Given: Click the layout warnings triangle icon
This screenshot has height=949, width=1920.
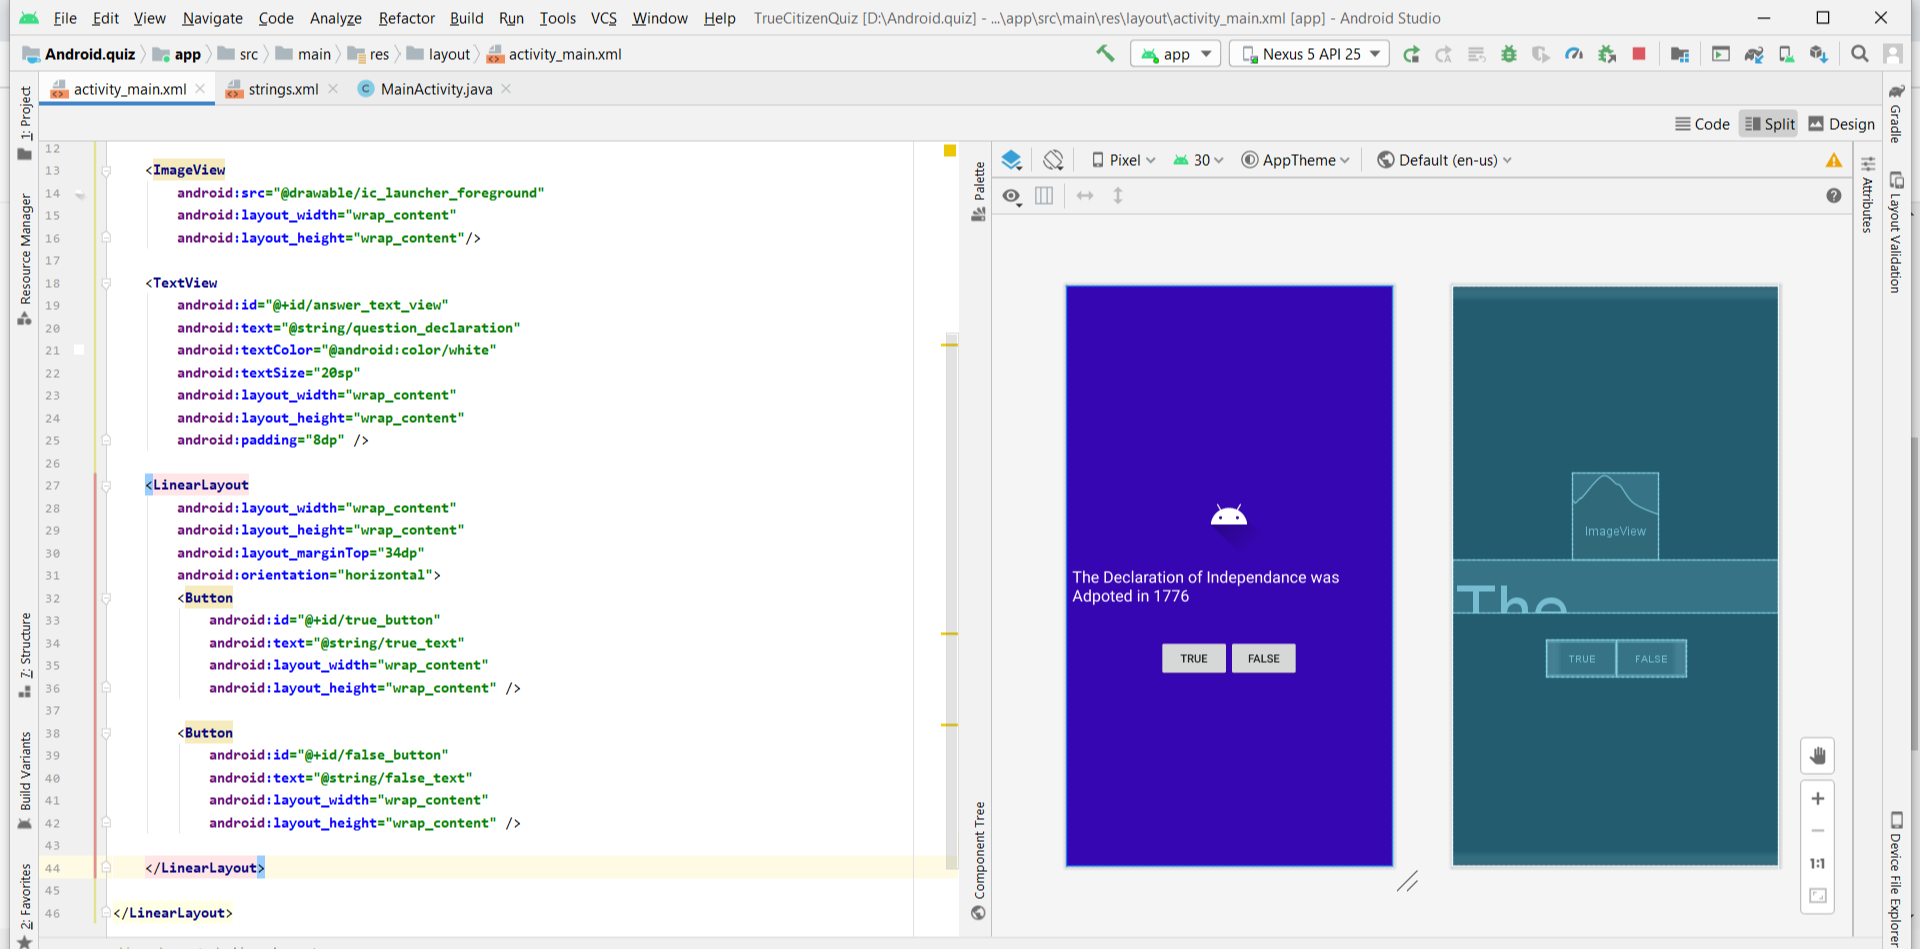Looking at the screenshot, I should (1834, 160).
